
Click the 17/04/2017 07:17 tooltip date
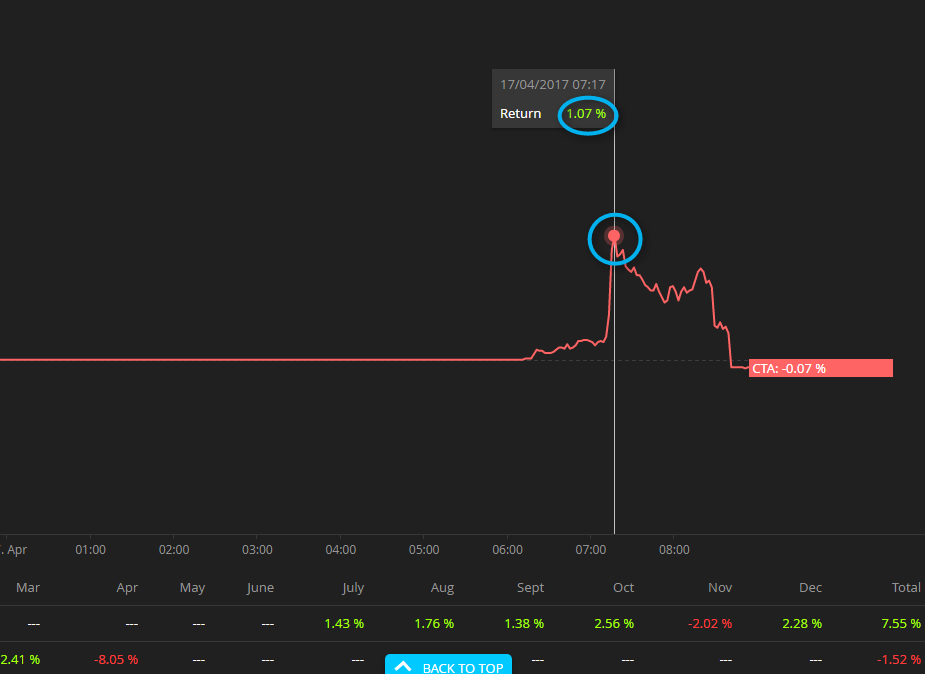552,85
